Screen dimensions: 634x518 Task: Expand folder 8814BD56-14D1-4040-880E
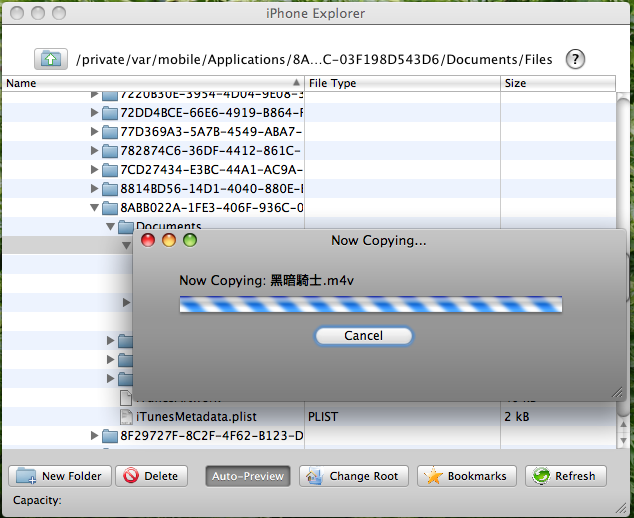click(94, 188)
